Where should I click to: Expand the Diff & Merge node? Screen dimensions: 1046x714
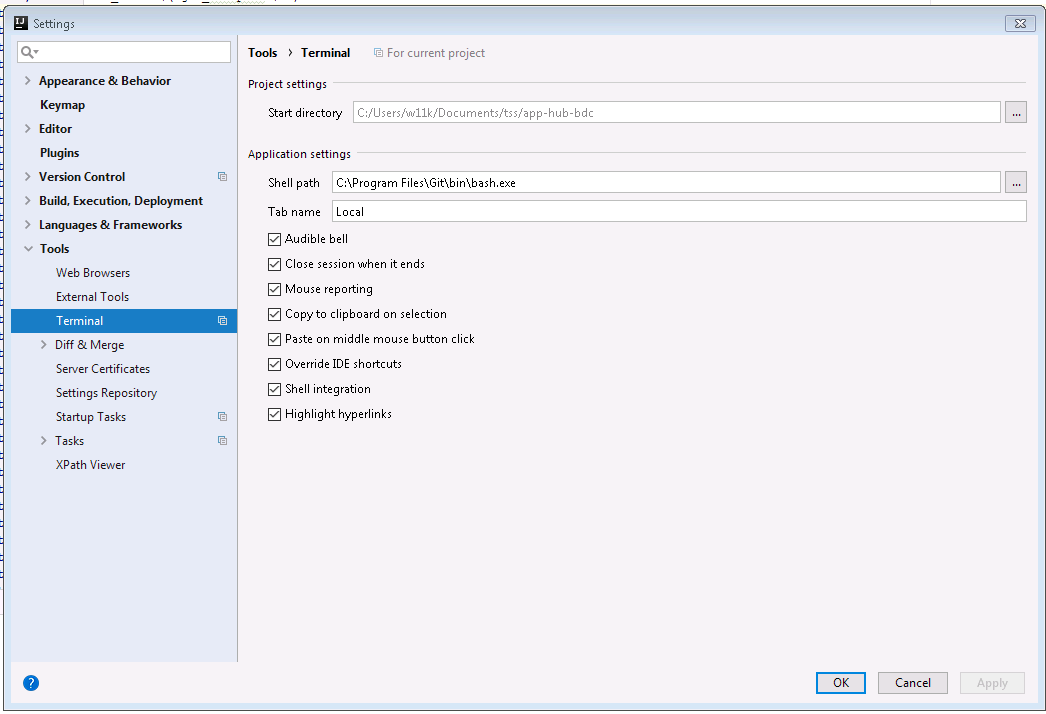(44, 345)
